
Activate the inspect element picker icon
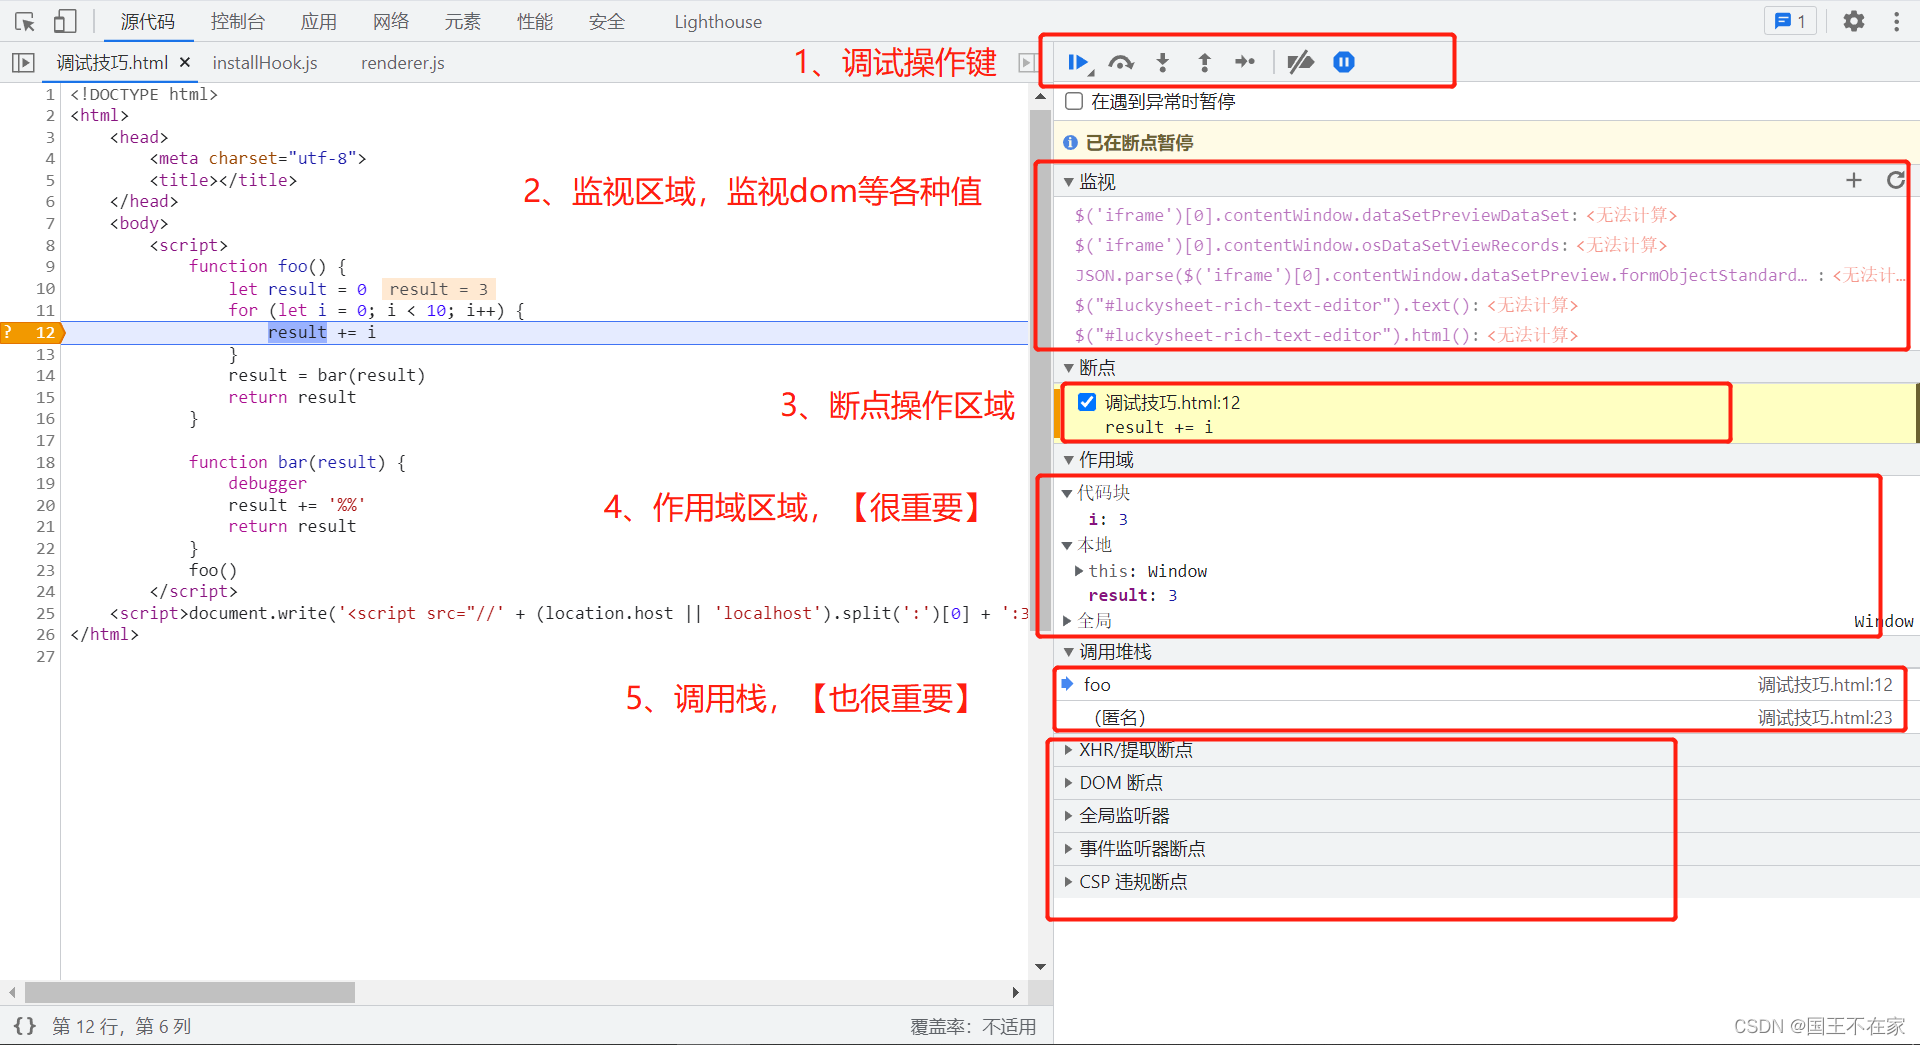(x=25, y=21)
